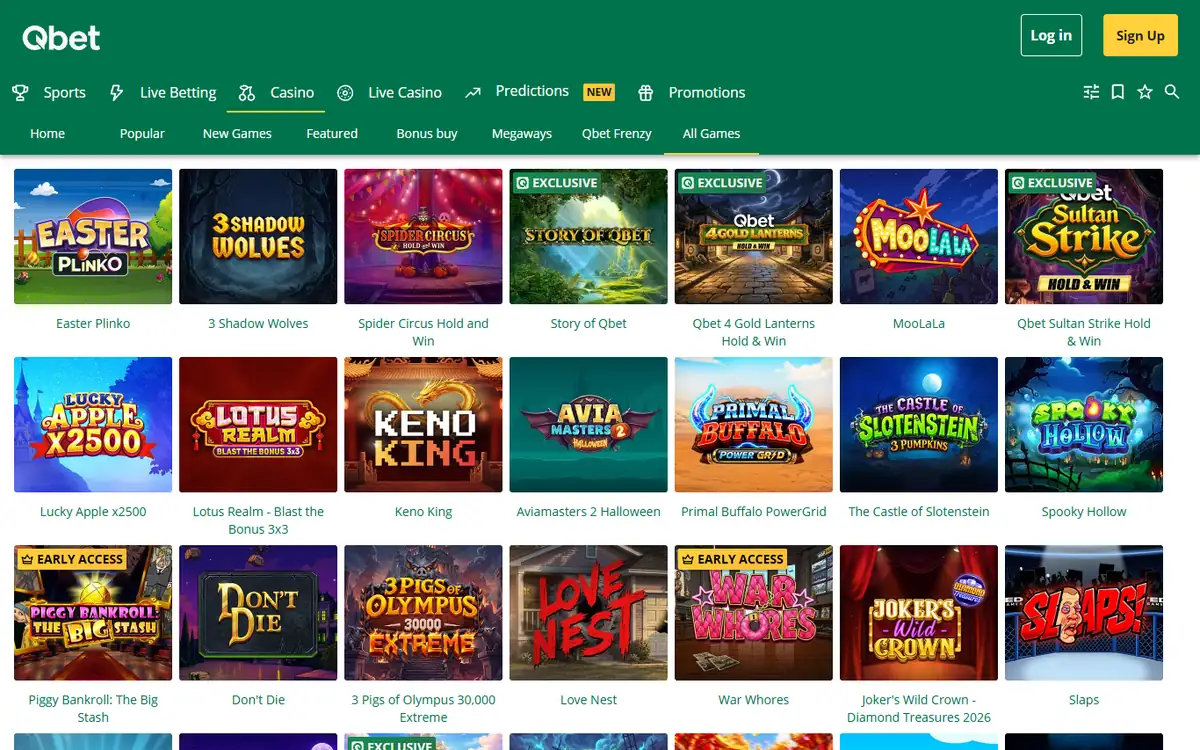Open the Live Betting section
Viewport: 1200px width, 750px height.
click(178, 93)
